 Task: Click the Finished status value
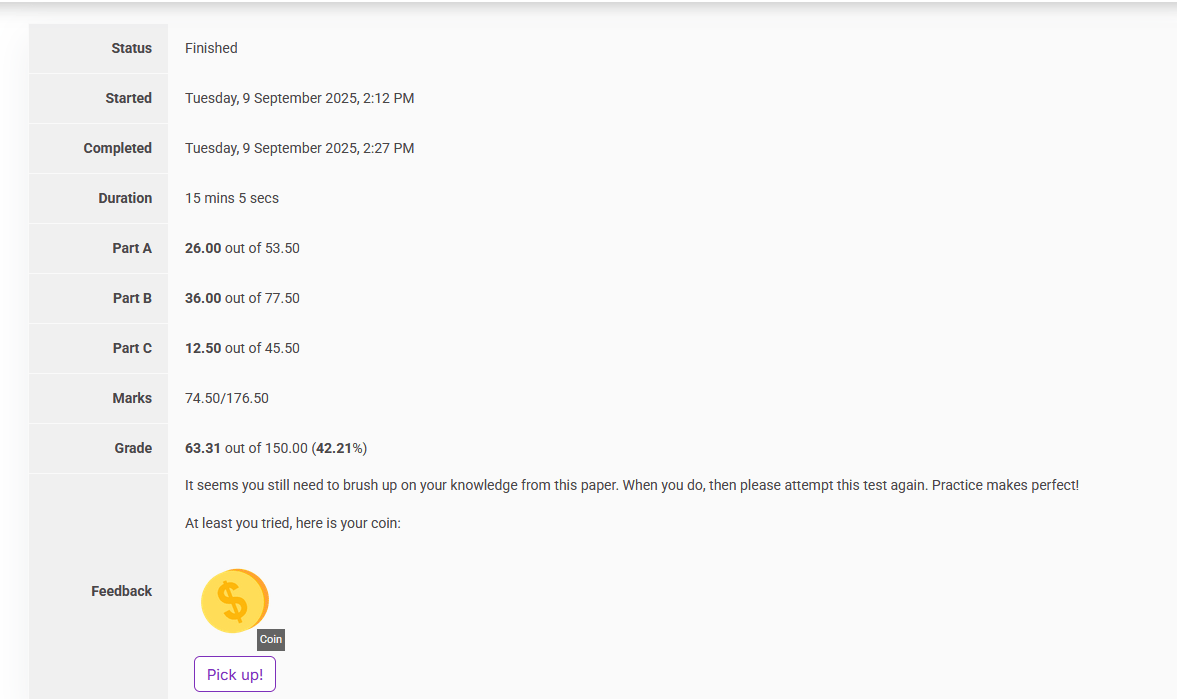211,48
